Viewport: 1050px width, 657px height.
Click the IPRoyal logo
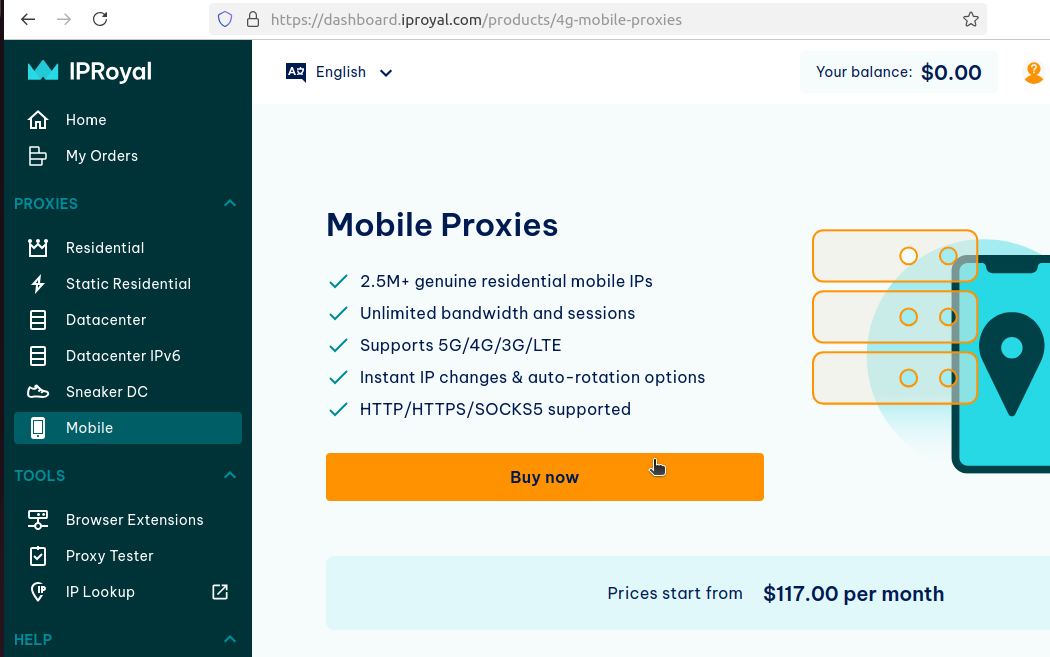pyautogui.click(x=90, y=71)
